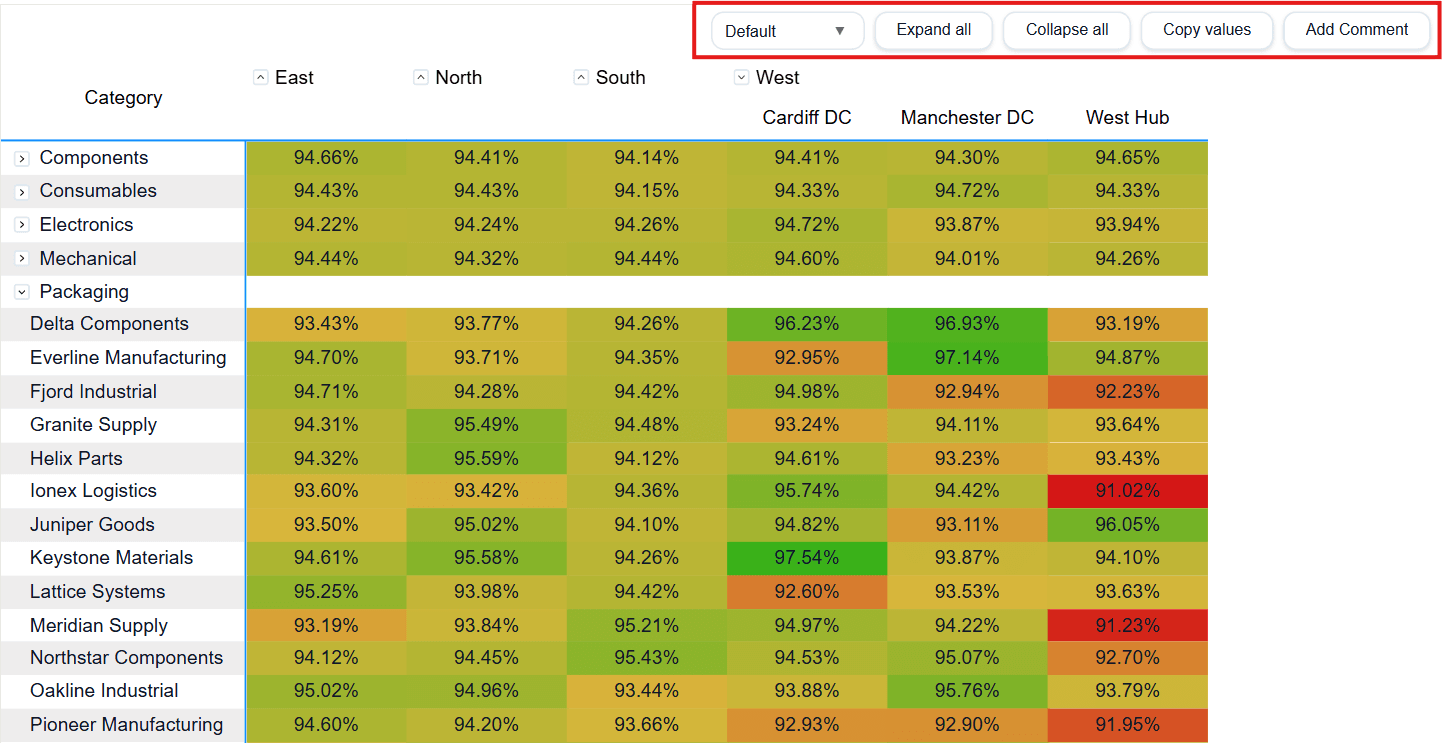
Task: Select the Oakline Industrial row label
Action: coord(104,691)
